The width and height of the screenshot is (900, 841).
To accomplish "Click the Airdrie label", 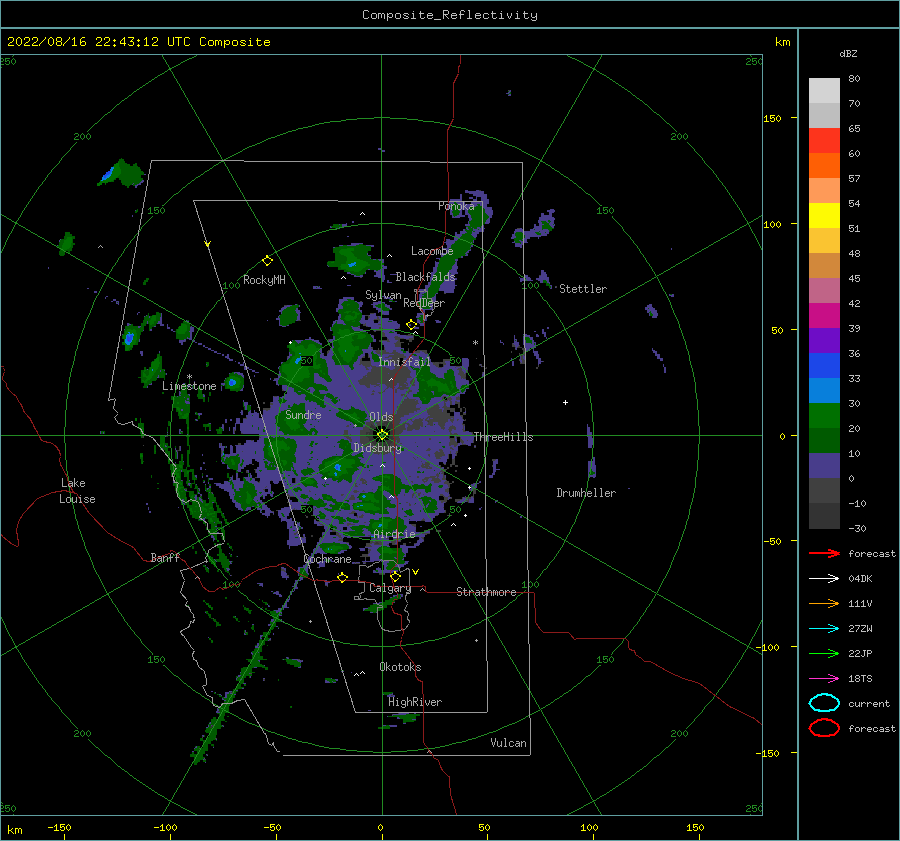I will click(x=394, y=534).
